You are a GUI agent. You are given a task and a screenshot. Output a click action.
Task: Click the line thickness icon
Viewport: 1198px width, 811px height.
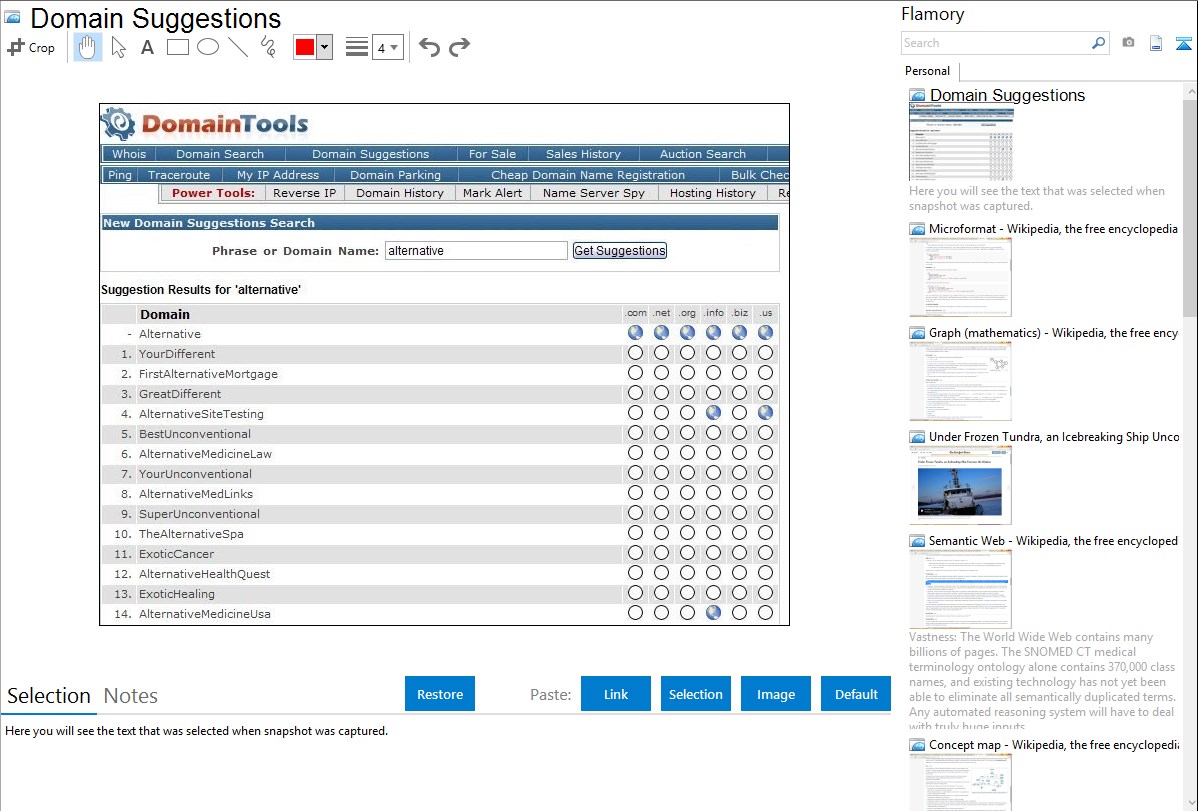356,47
